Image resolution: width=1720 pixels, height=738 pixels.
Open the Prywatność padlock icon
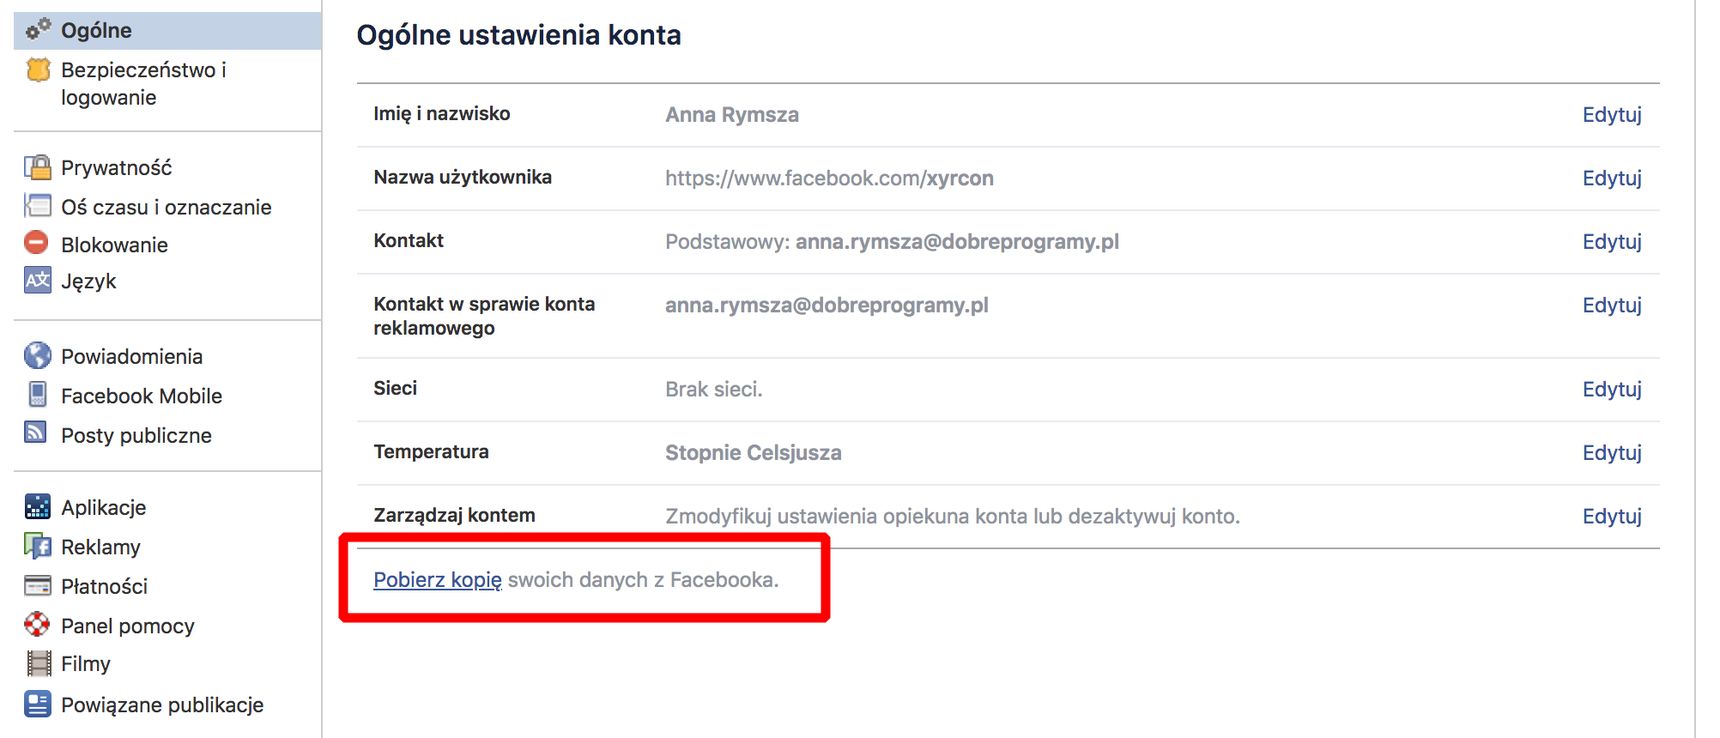[38, 167]
